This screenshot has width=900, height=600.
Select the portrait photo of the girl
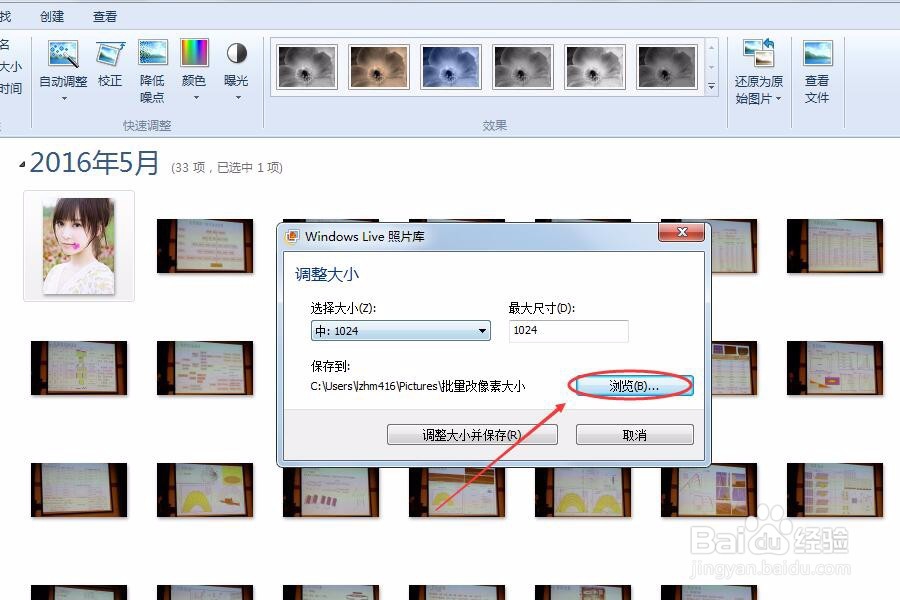(79, 246)
